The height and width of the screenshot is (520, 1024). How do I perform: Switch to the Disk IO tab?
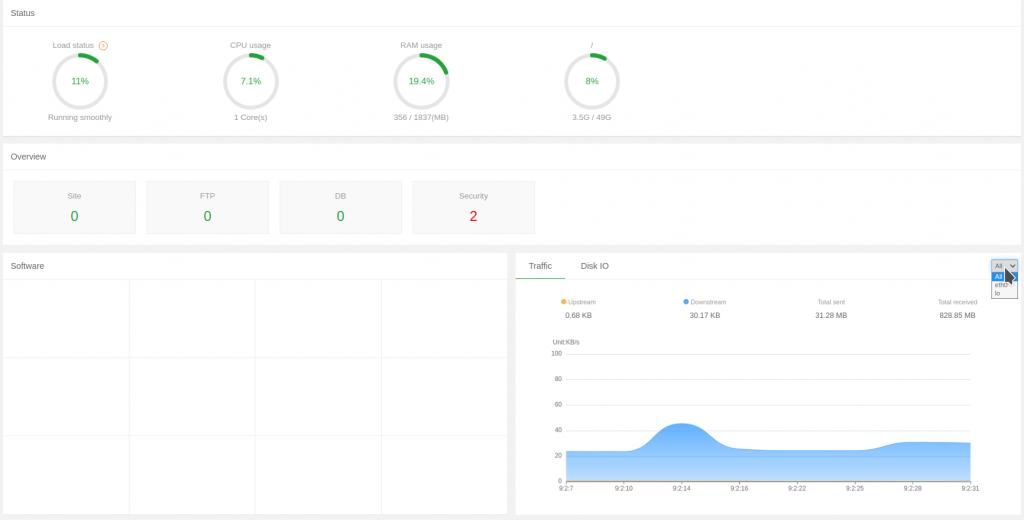pos(595,267)
